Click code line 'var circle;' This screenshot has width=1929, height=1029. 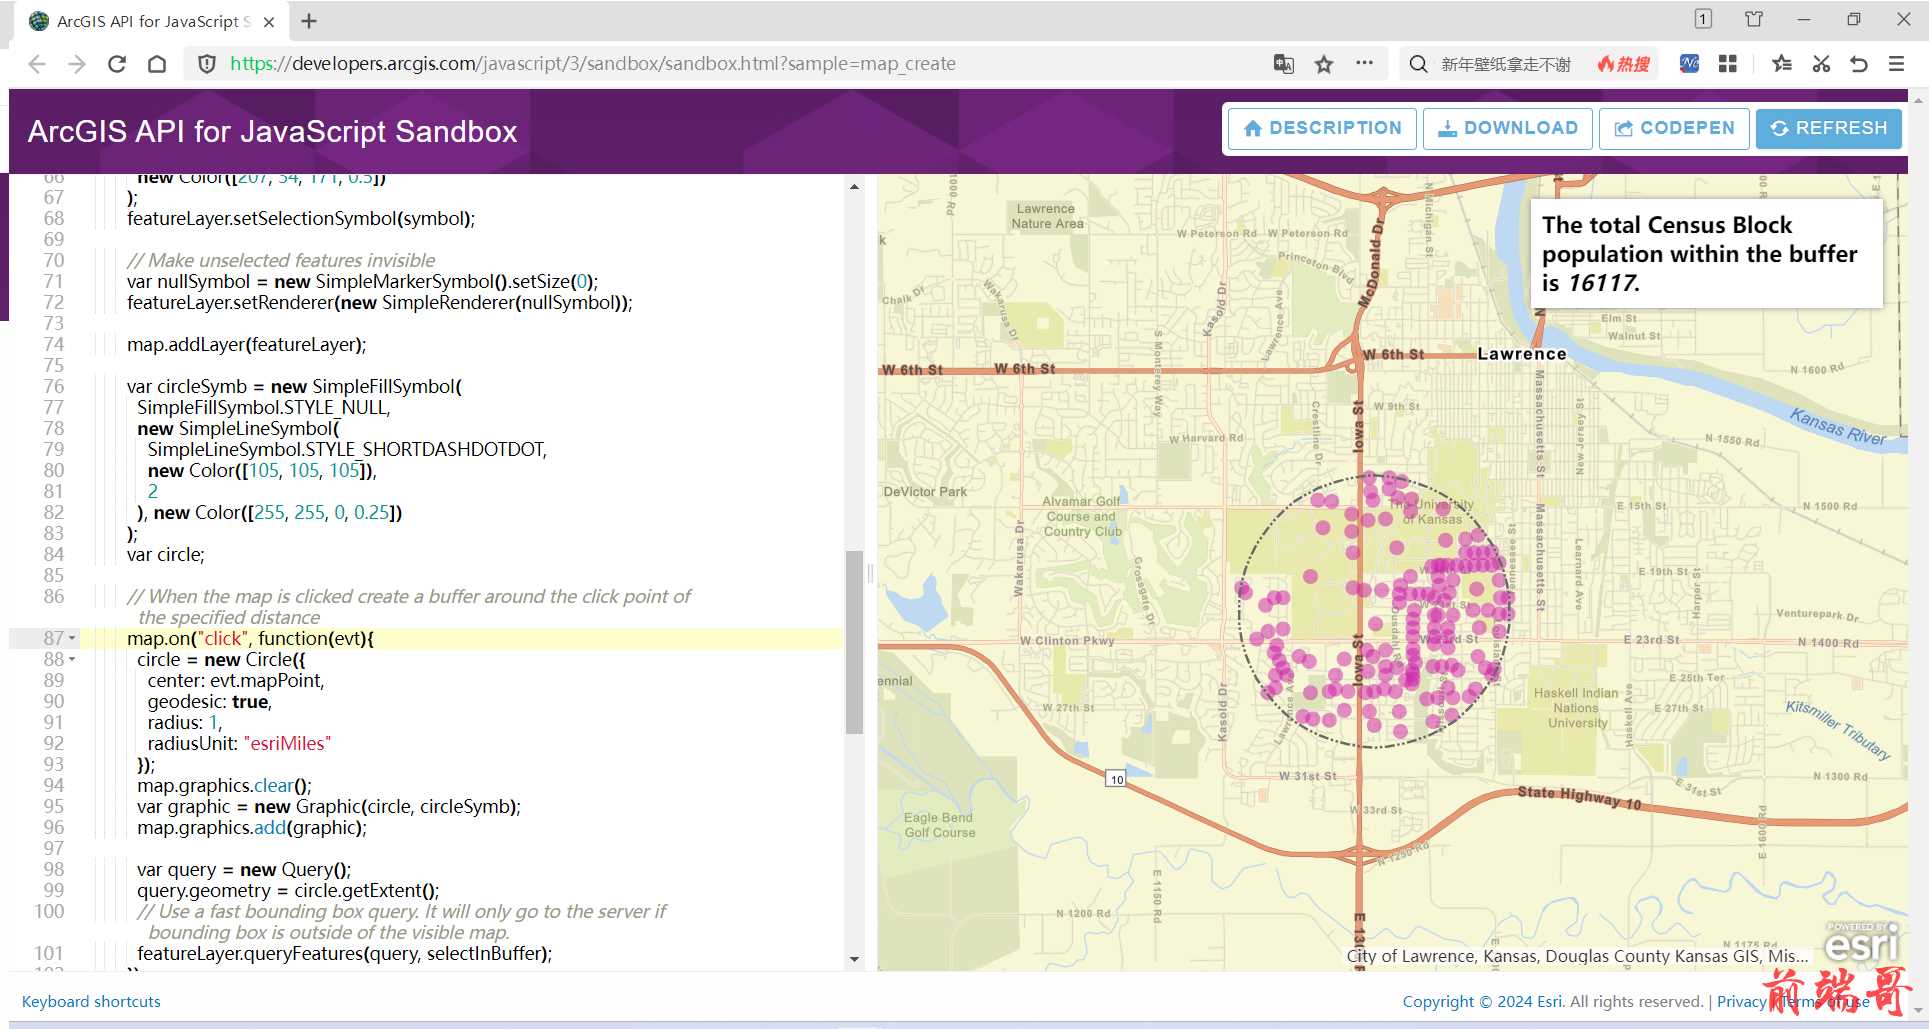[166, 554]
